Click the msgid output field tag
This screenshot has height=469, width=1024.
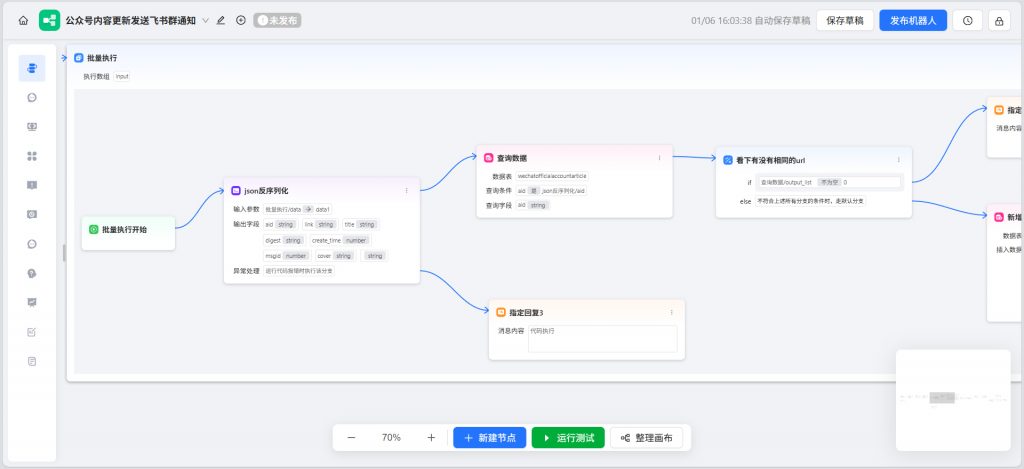click(x=287, y=256)
